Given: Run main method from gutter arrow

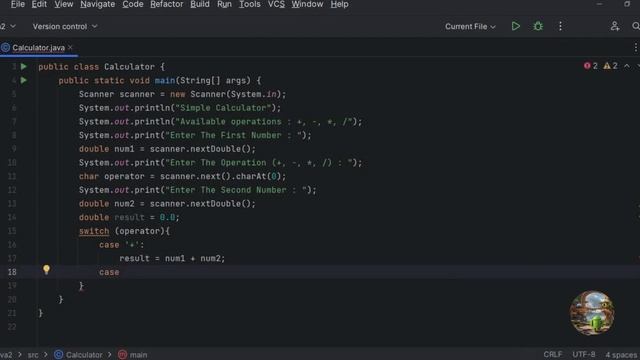Looking at the screenshot, I should [x=24, y=80].
